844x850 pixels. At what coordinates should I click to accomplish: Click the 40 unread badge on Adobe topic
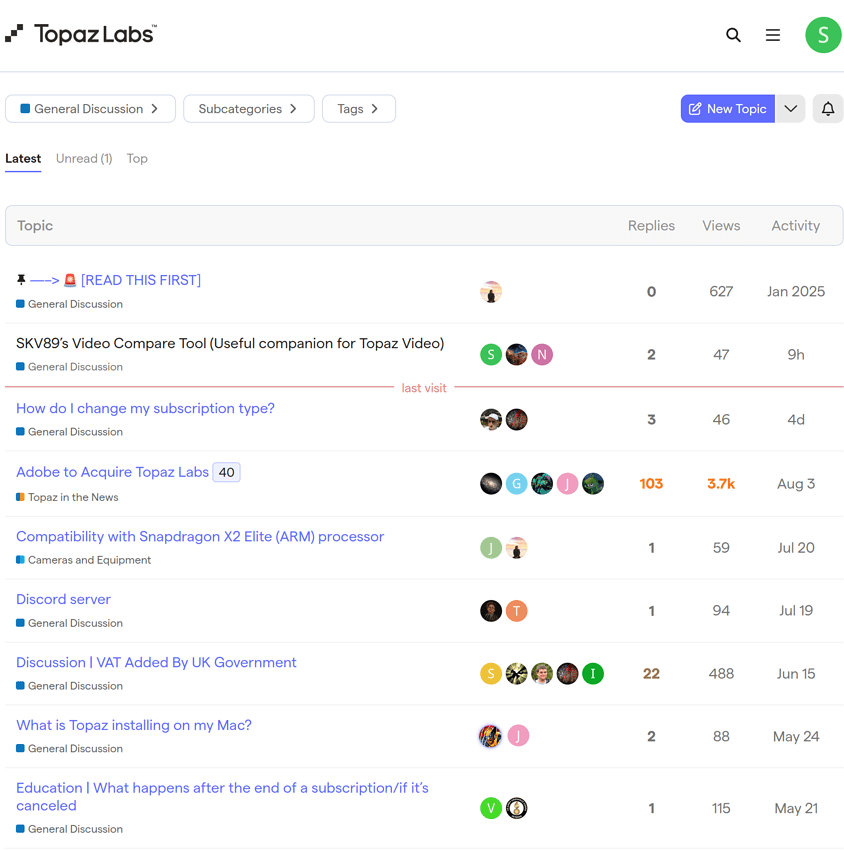(x=226, y=472)
